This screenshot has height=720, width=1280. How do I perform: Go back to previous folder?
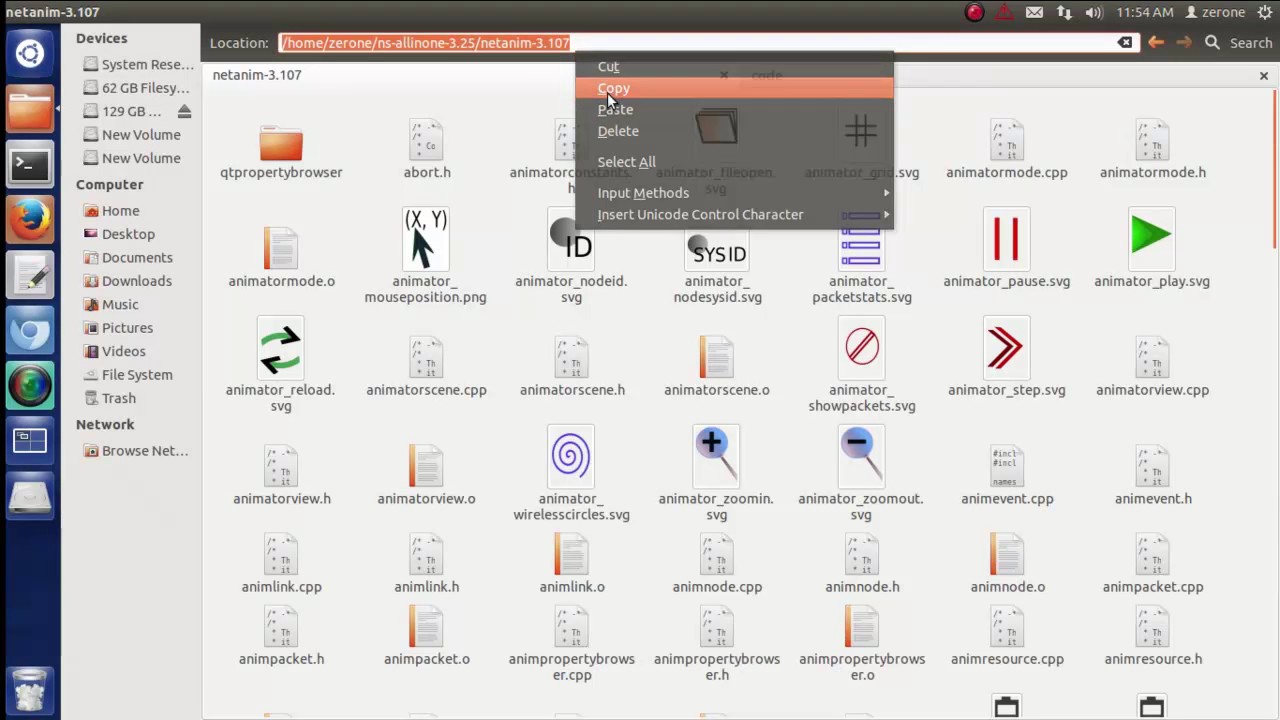click(x=1156, y=43)
